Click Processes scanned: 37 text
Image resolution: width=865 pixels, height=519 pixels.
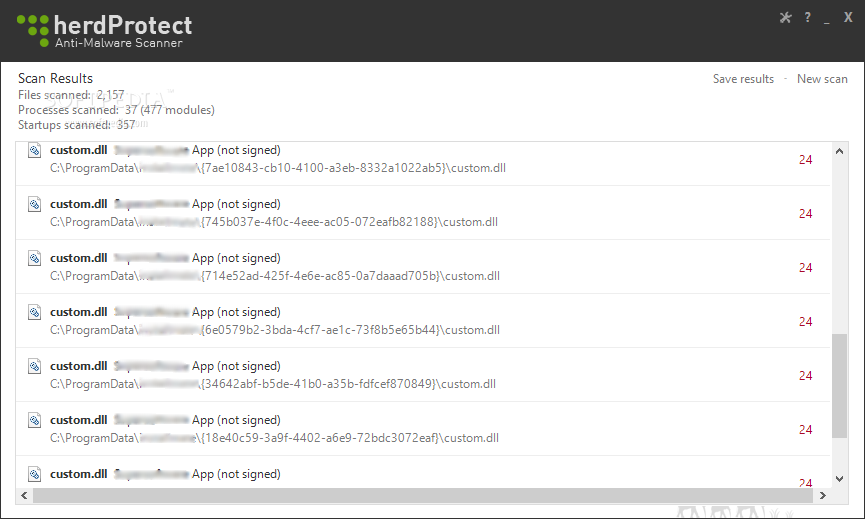point(116,110)
